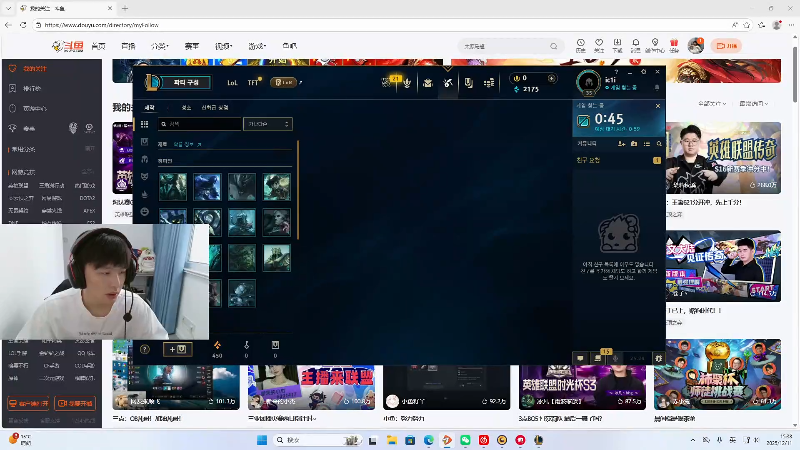Click the orange essence icon showing 450

point(217,345)
